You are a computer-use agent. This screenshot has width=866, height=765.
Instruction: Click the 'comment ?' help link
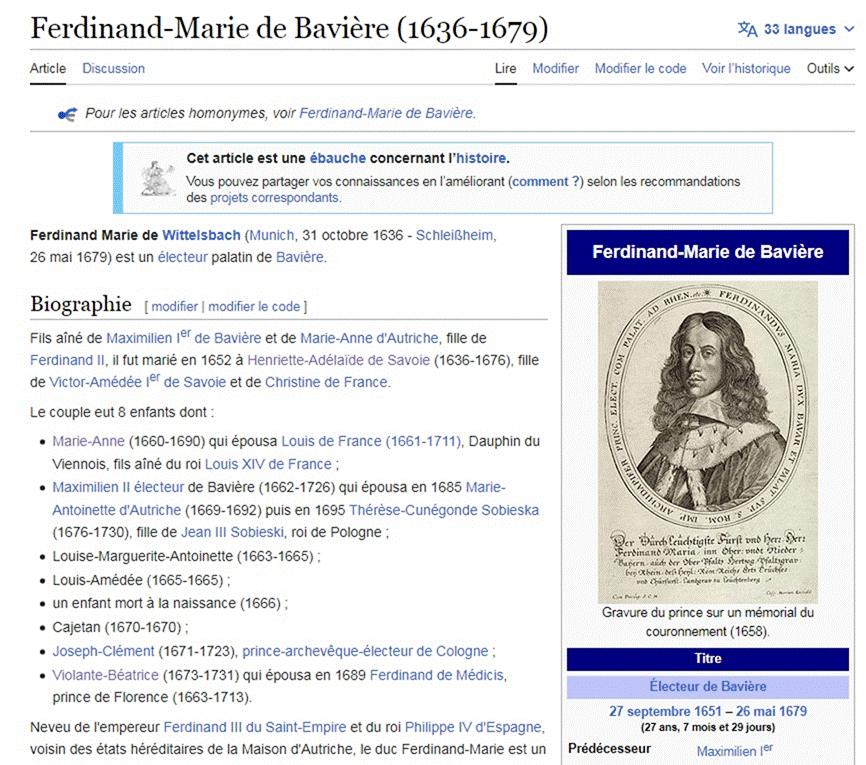(x=545, y=182)
